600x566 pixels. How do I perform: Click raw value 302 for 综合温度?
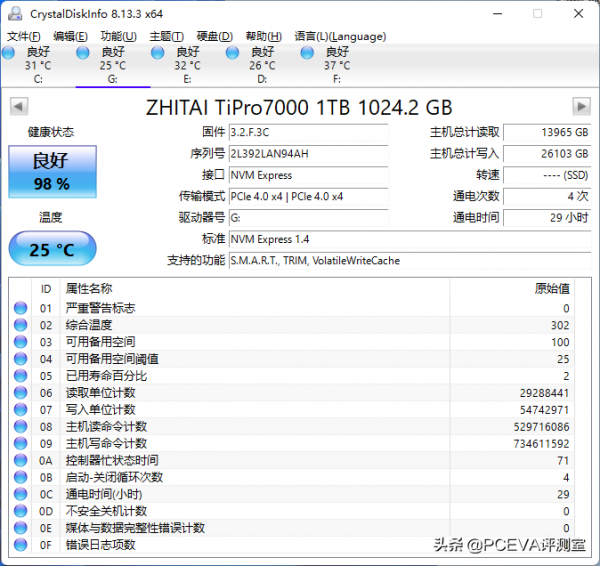pyautogui.click(x=560, y=325)
